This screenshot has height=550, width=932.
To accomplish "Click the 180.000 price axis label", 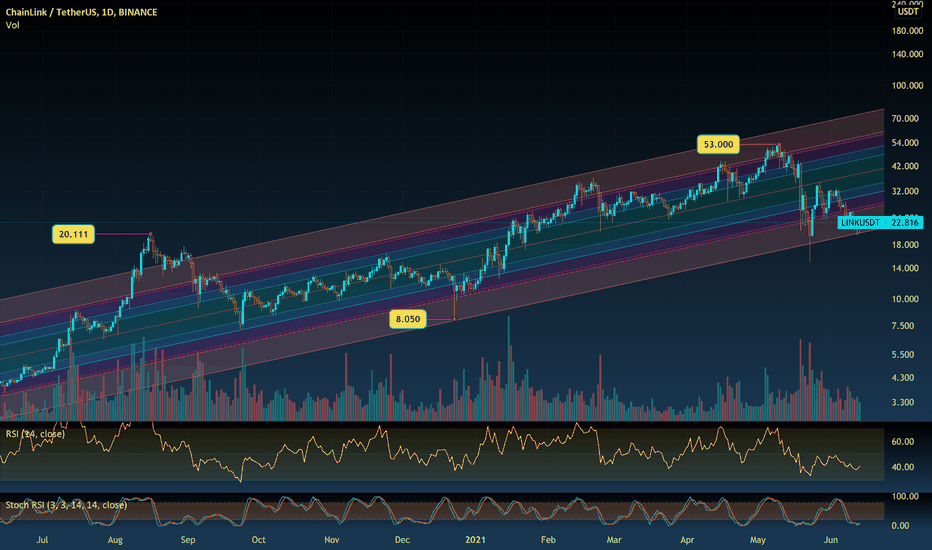I will (x=907, y=30).
